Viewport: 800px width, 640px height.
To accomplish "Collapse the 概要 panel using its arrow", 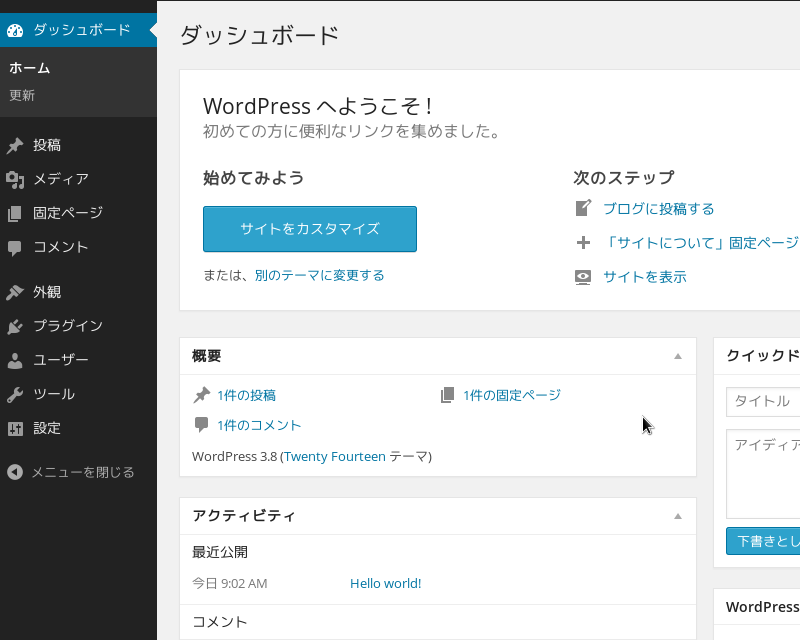I will click(x=677, y=356).
